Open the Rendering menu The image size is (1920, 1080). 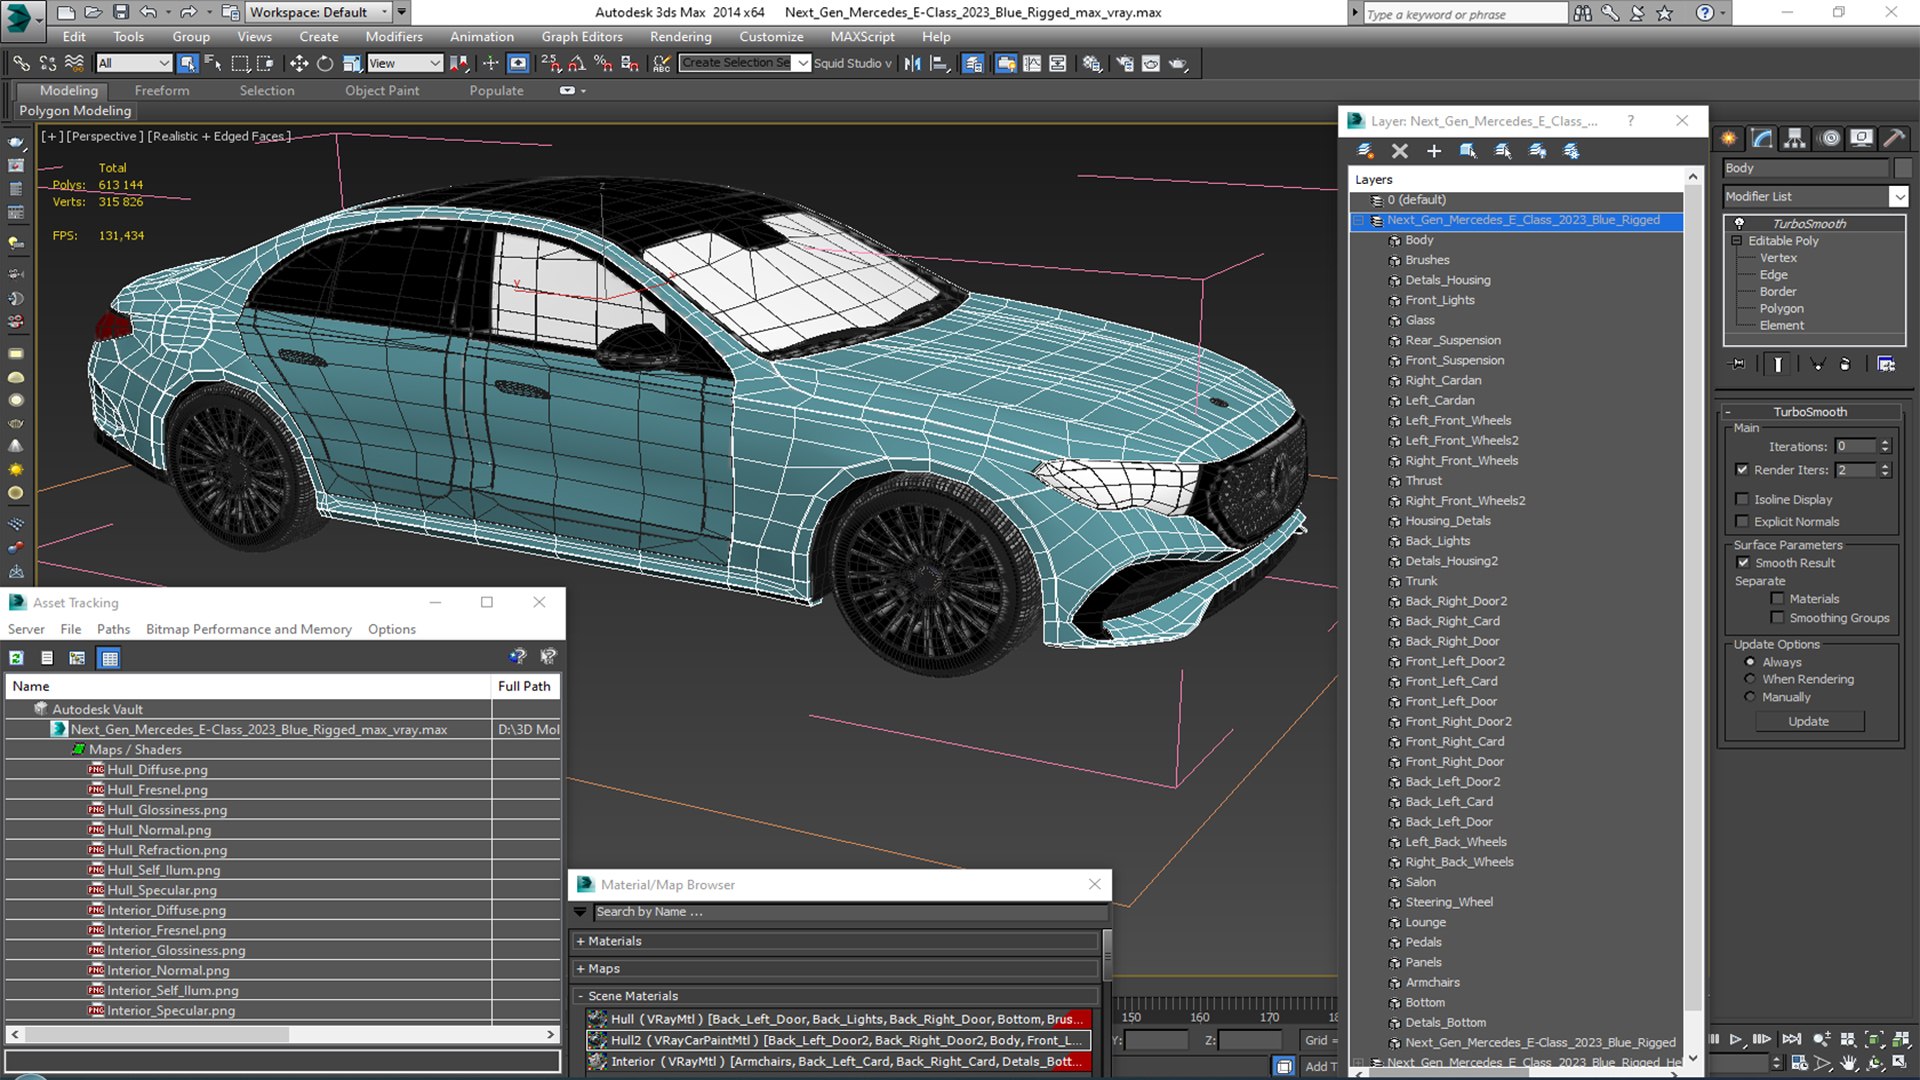coord(680,37)
